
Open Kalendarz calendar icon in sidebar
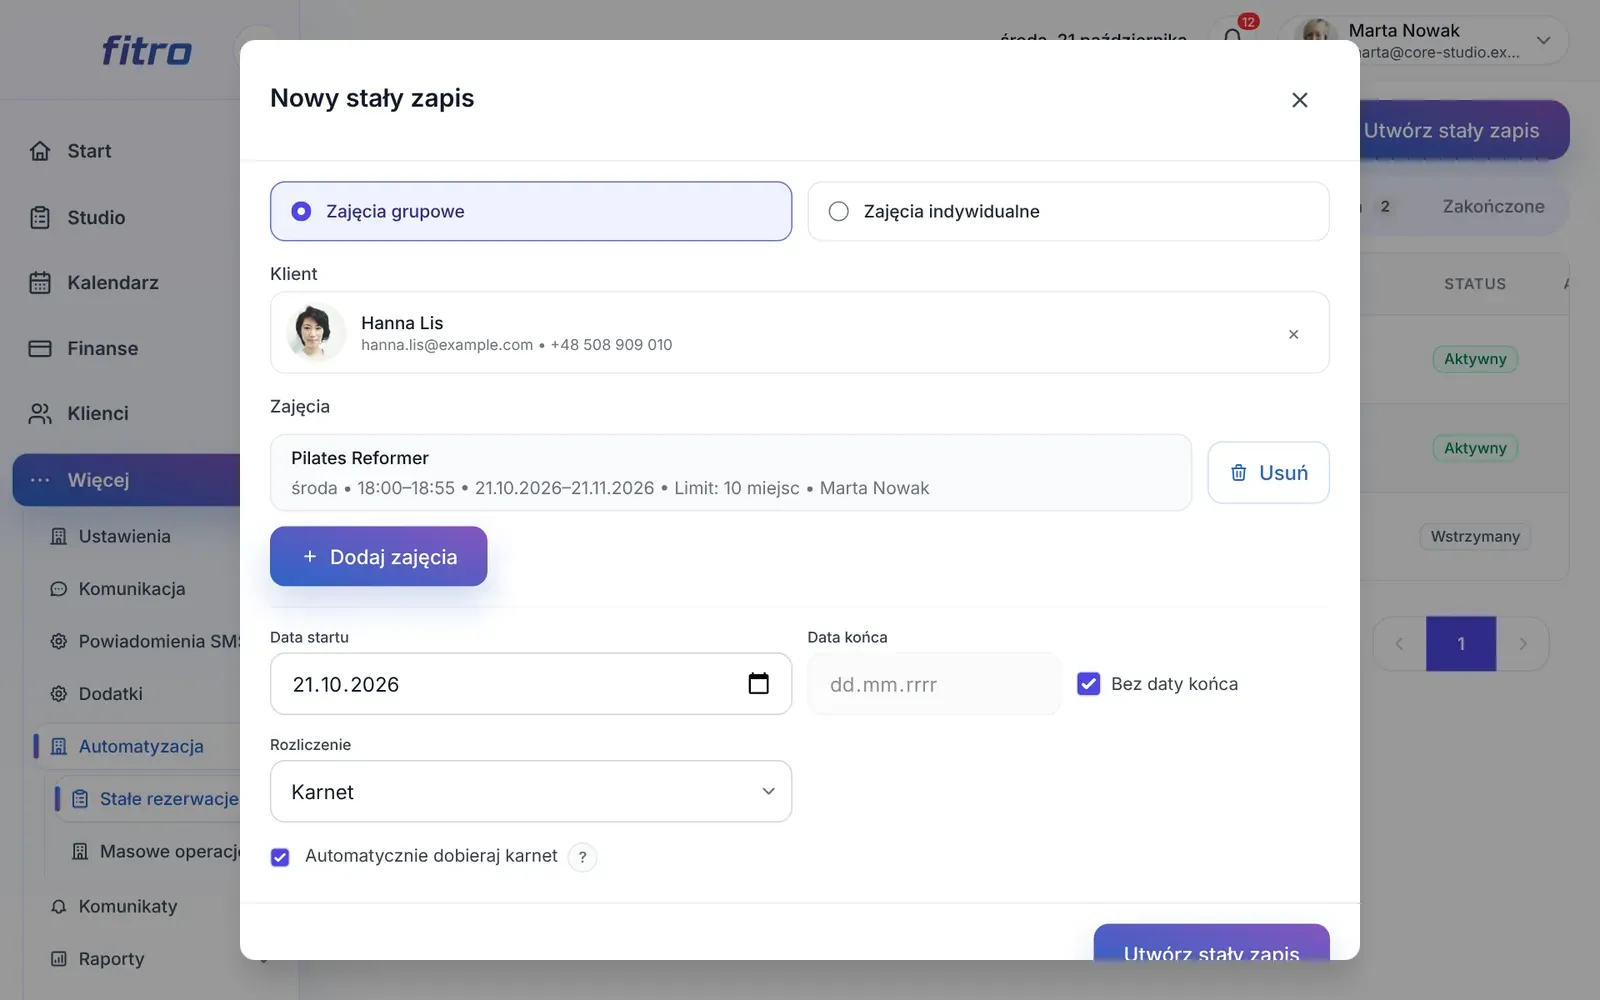40,283
